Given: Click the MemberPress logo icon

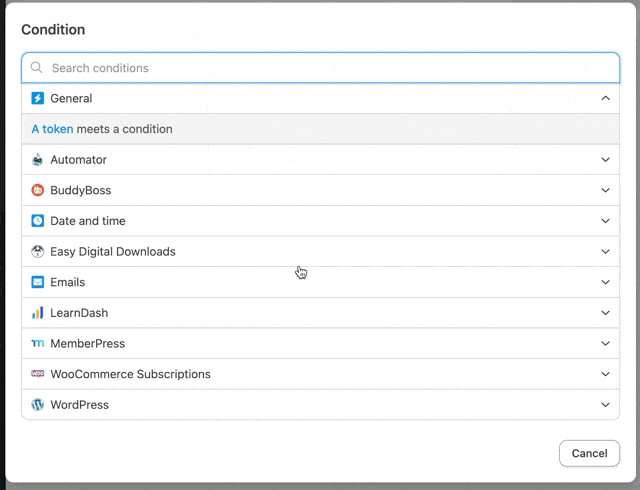Looking at the screenshot, I should coord(38,343).
